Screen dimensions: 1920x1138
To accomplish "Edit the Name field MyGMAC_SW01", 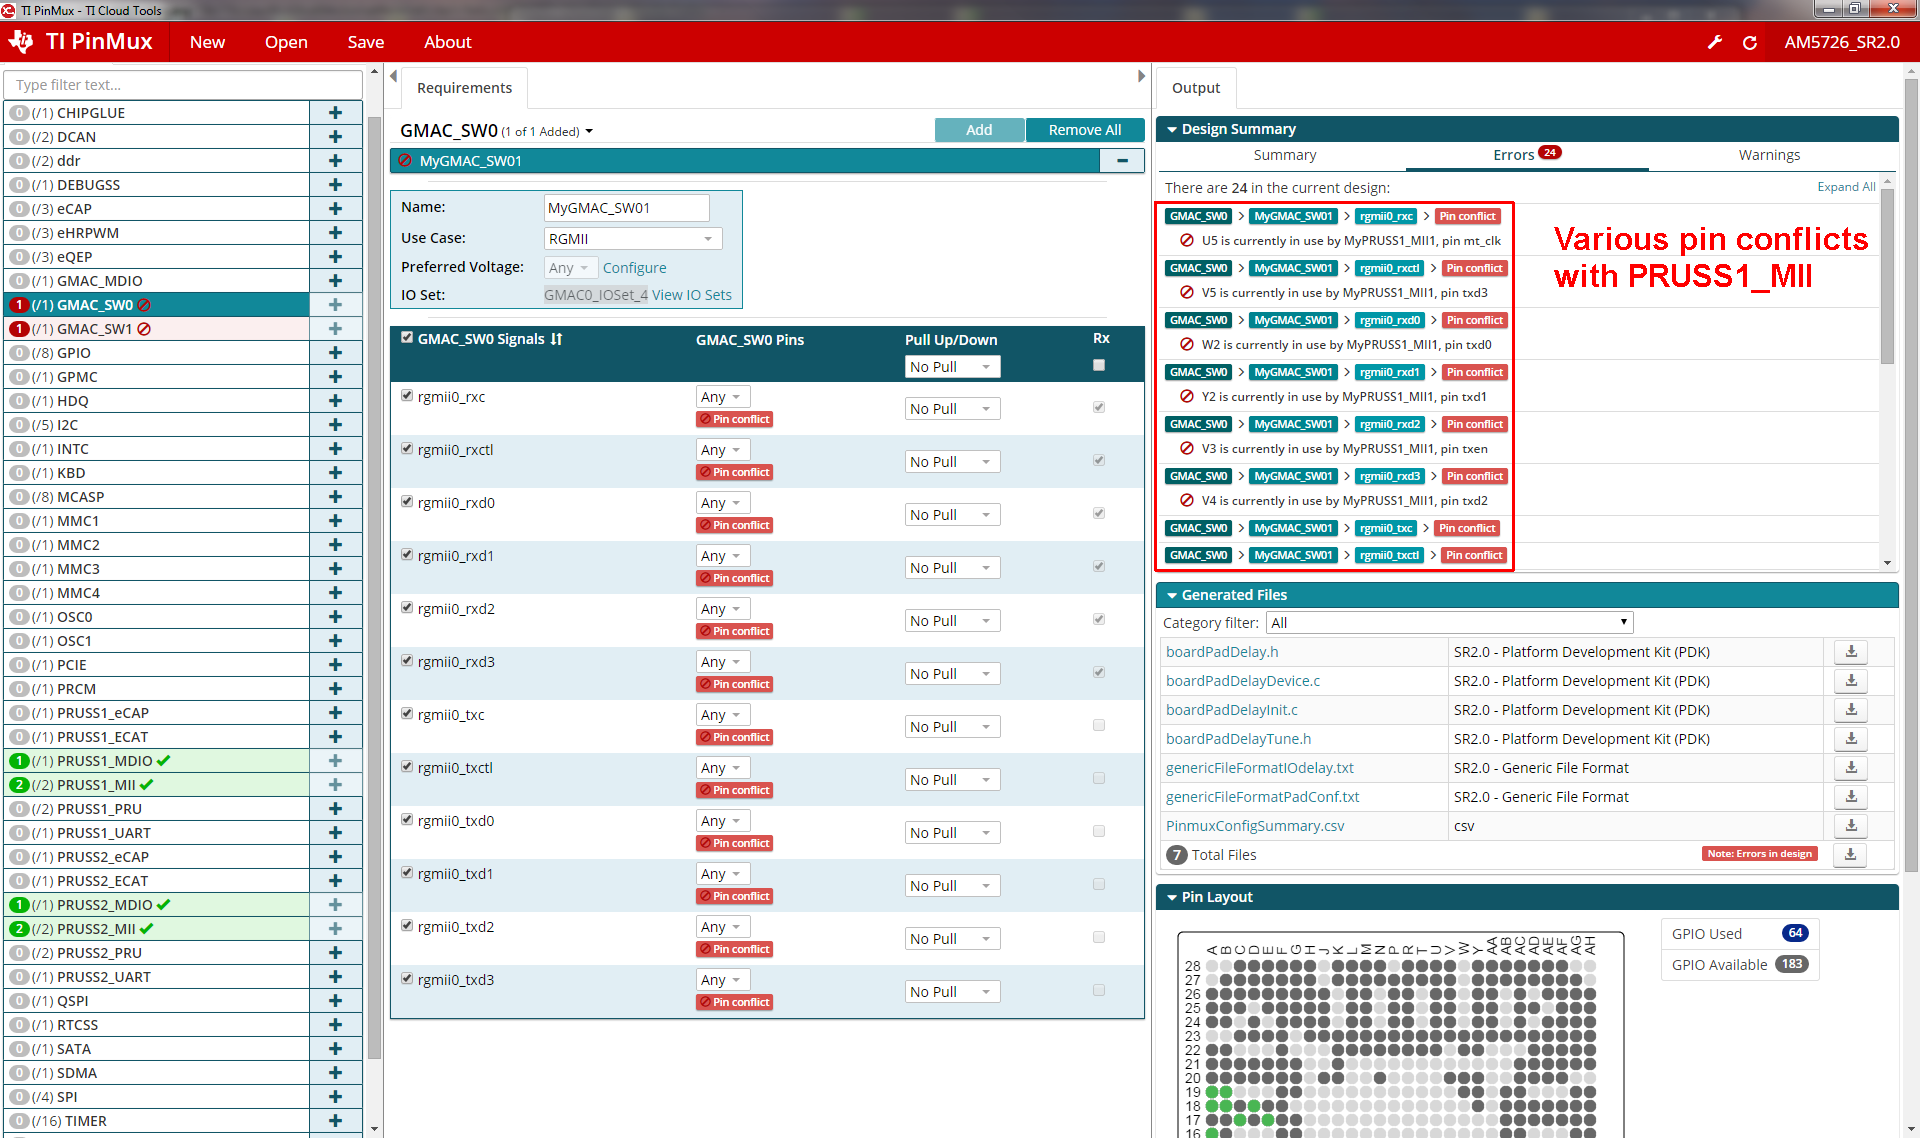I will click(626, 208).
